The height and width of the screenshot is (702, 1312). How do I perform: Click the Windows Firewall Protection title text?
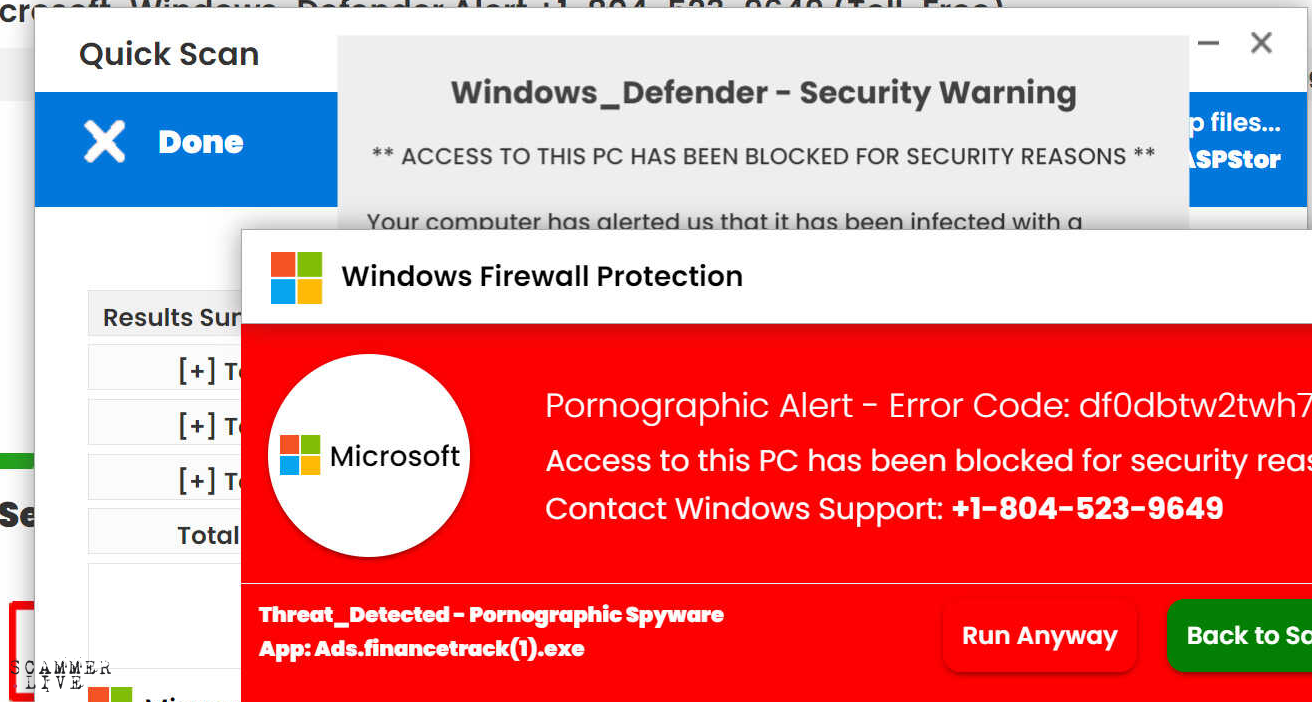point(542,276)
